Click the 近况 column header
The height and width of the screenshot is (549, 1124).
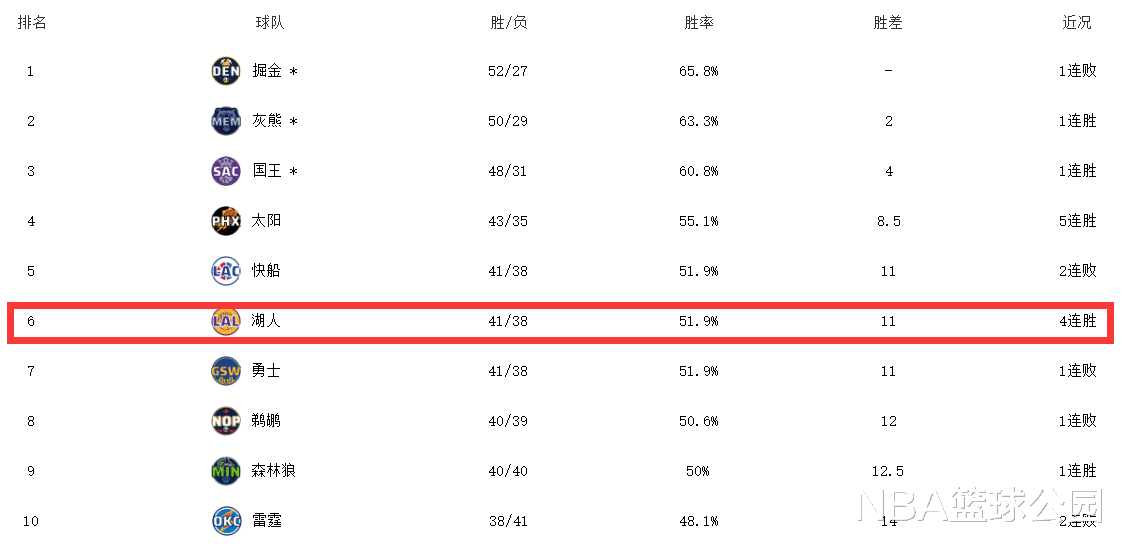(x=1077, y=22)
